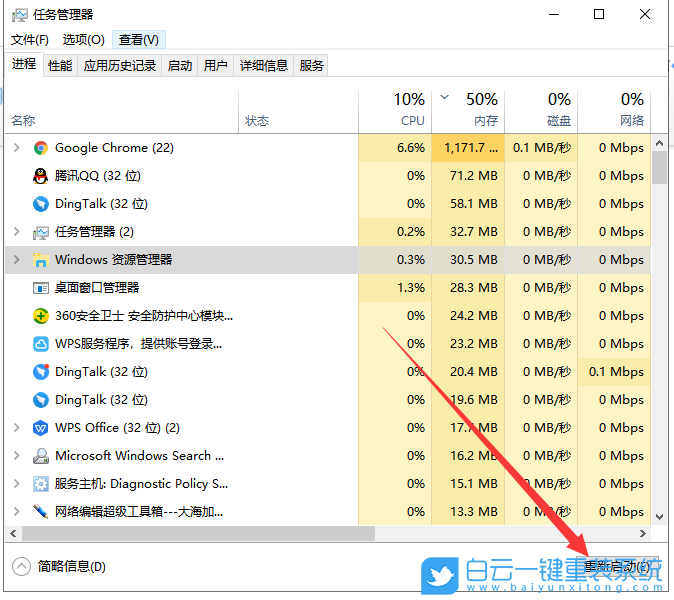Select the Tencent QQ penguin icon
This screenshot has height=600, width=674.
pos(41,176)
